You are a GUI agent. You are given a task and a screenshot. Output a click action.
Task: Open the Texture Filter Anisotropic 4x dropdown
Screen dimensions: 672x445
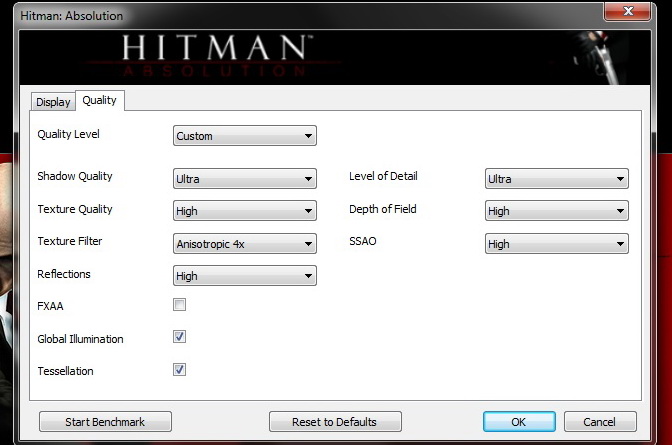coord(245,244)
